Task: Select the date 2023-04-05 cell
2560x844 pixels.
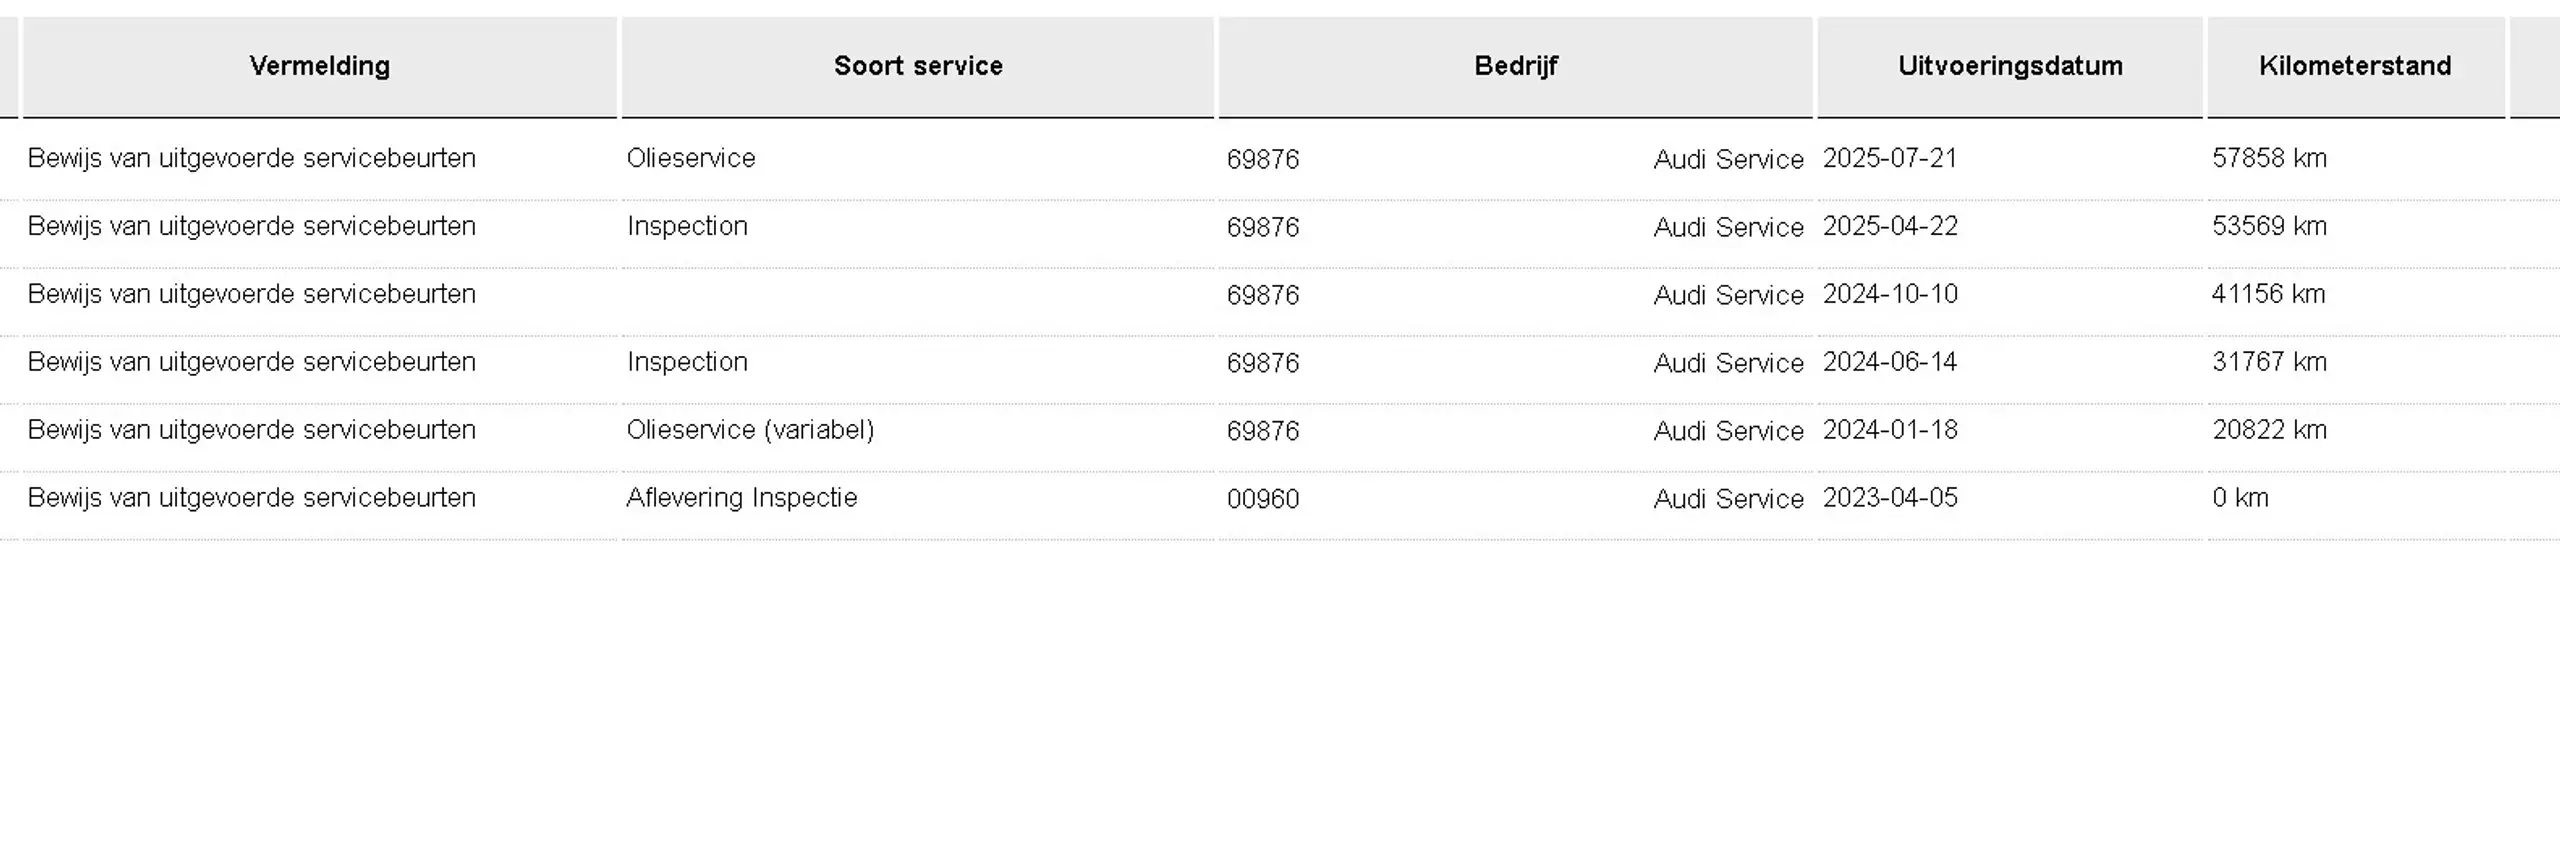Action: (x=2010, y=498)
